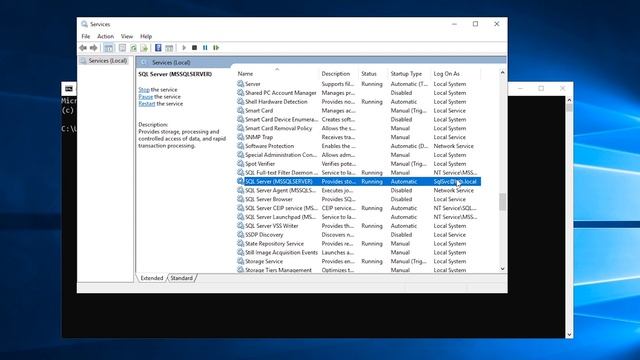Go forward with the toolbar Forward arrow

[93, 48]
